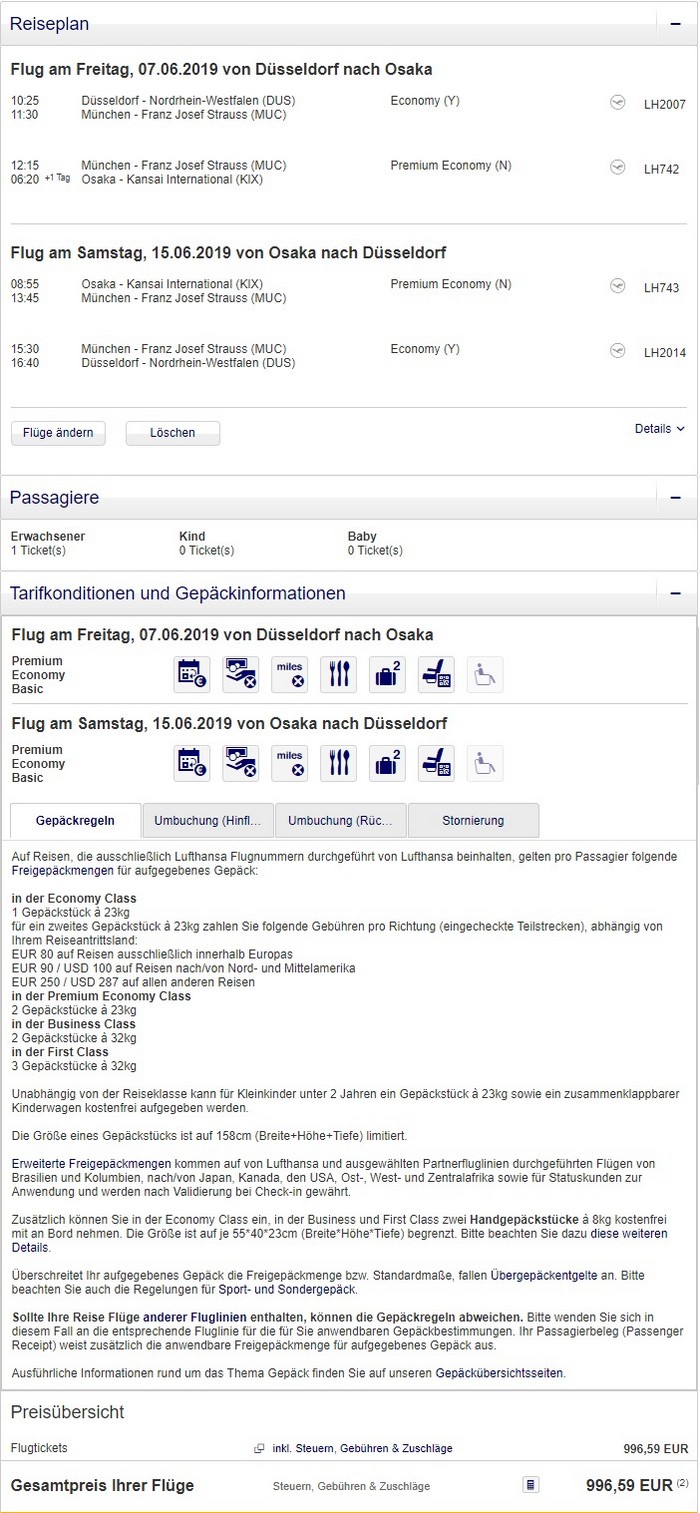Expand flight Details chevron link
This screenshot has height=1513, width=700.
pos(660,429)
